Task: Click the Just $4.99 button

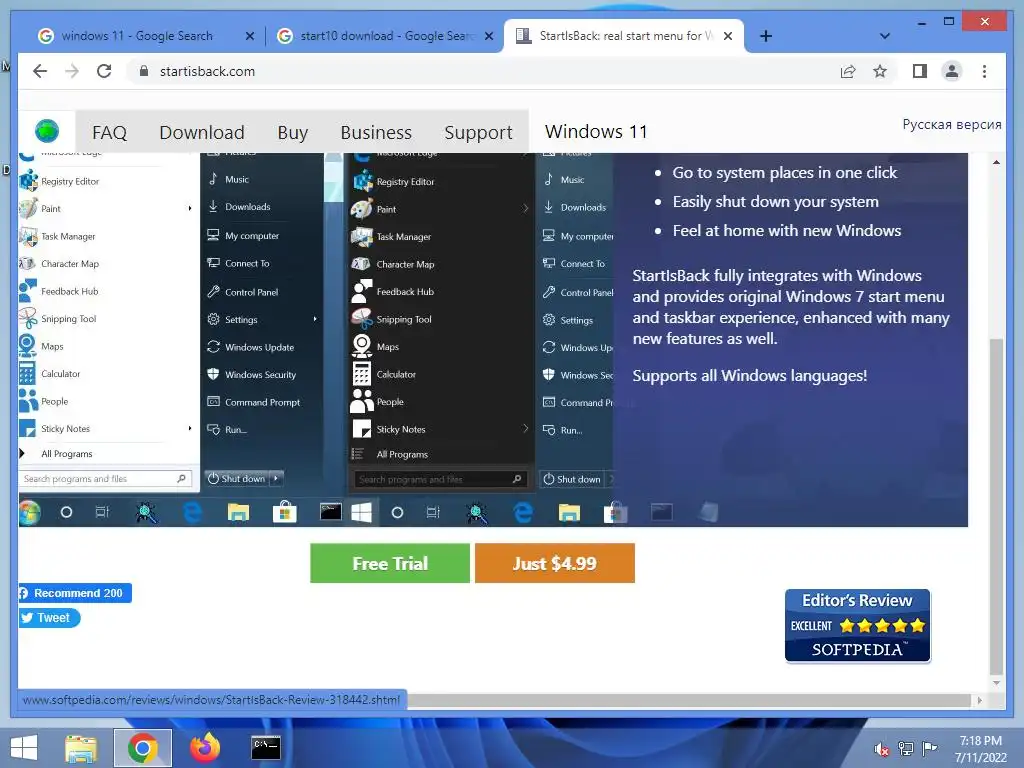Action: [554, 563]
